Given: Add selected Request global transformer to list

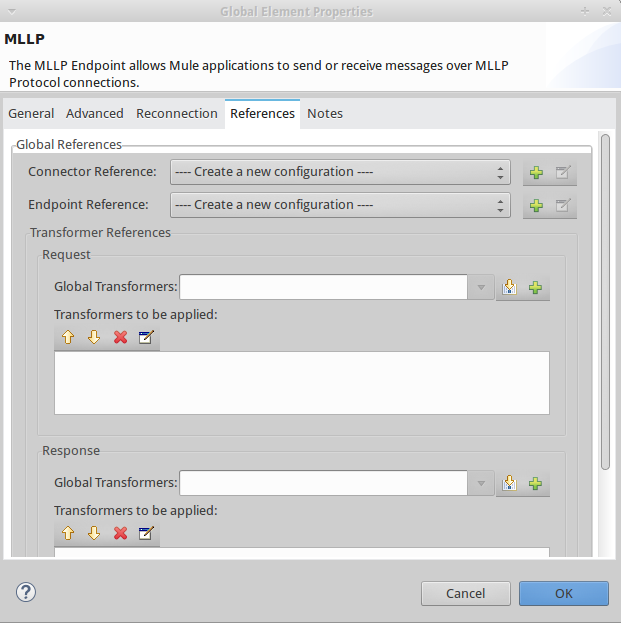Looking at the screenshot, I should coord(509,287).
